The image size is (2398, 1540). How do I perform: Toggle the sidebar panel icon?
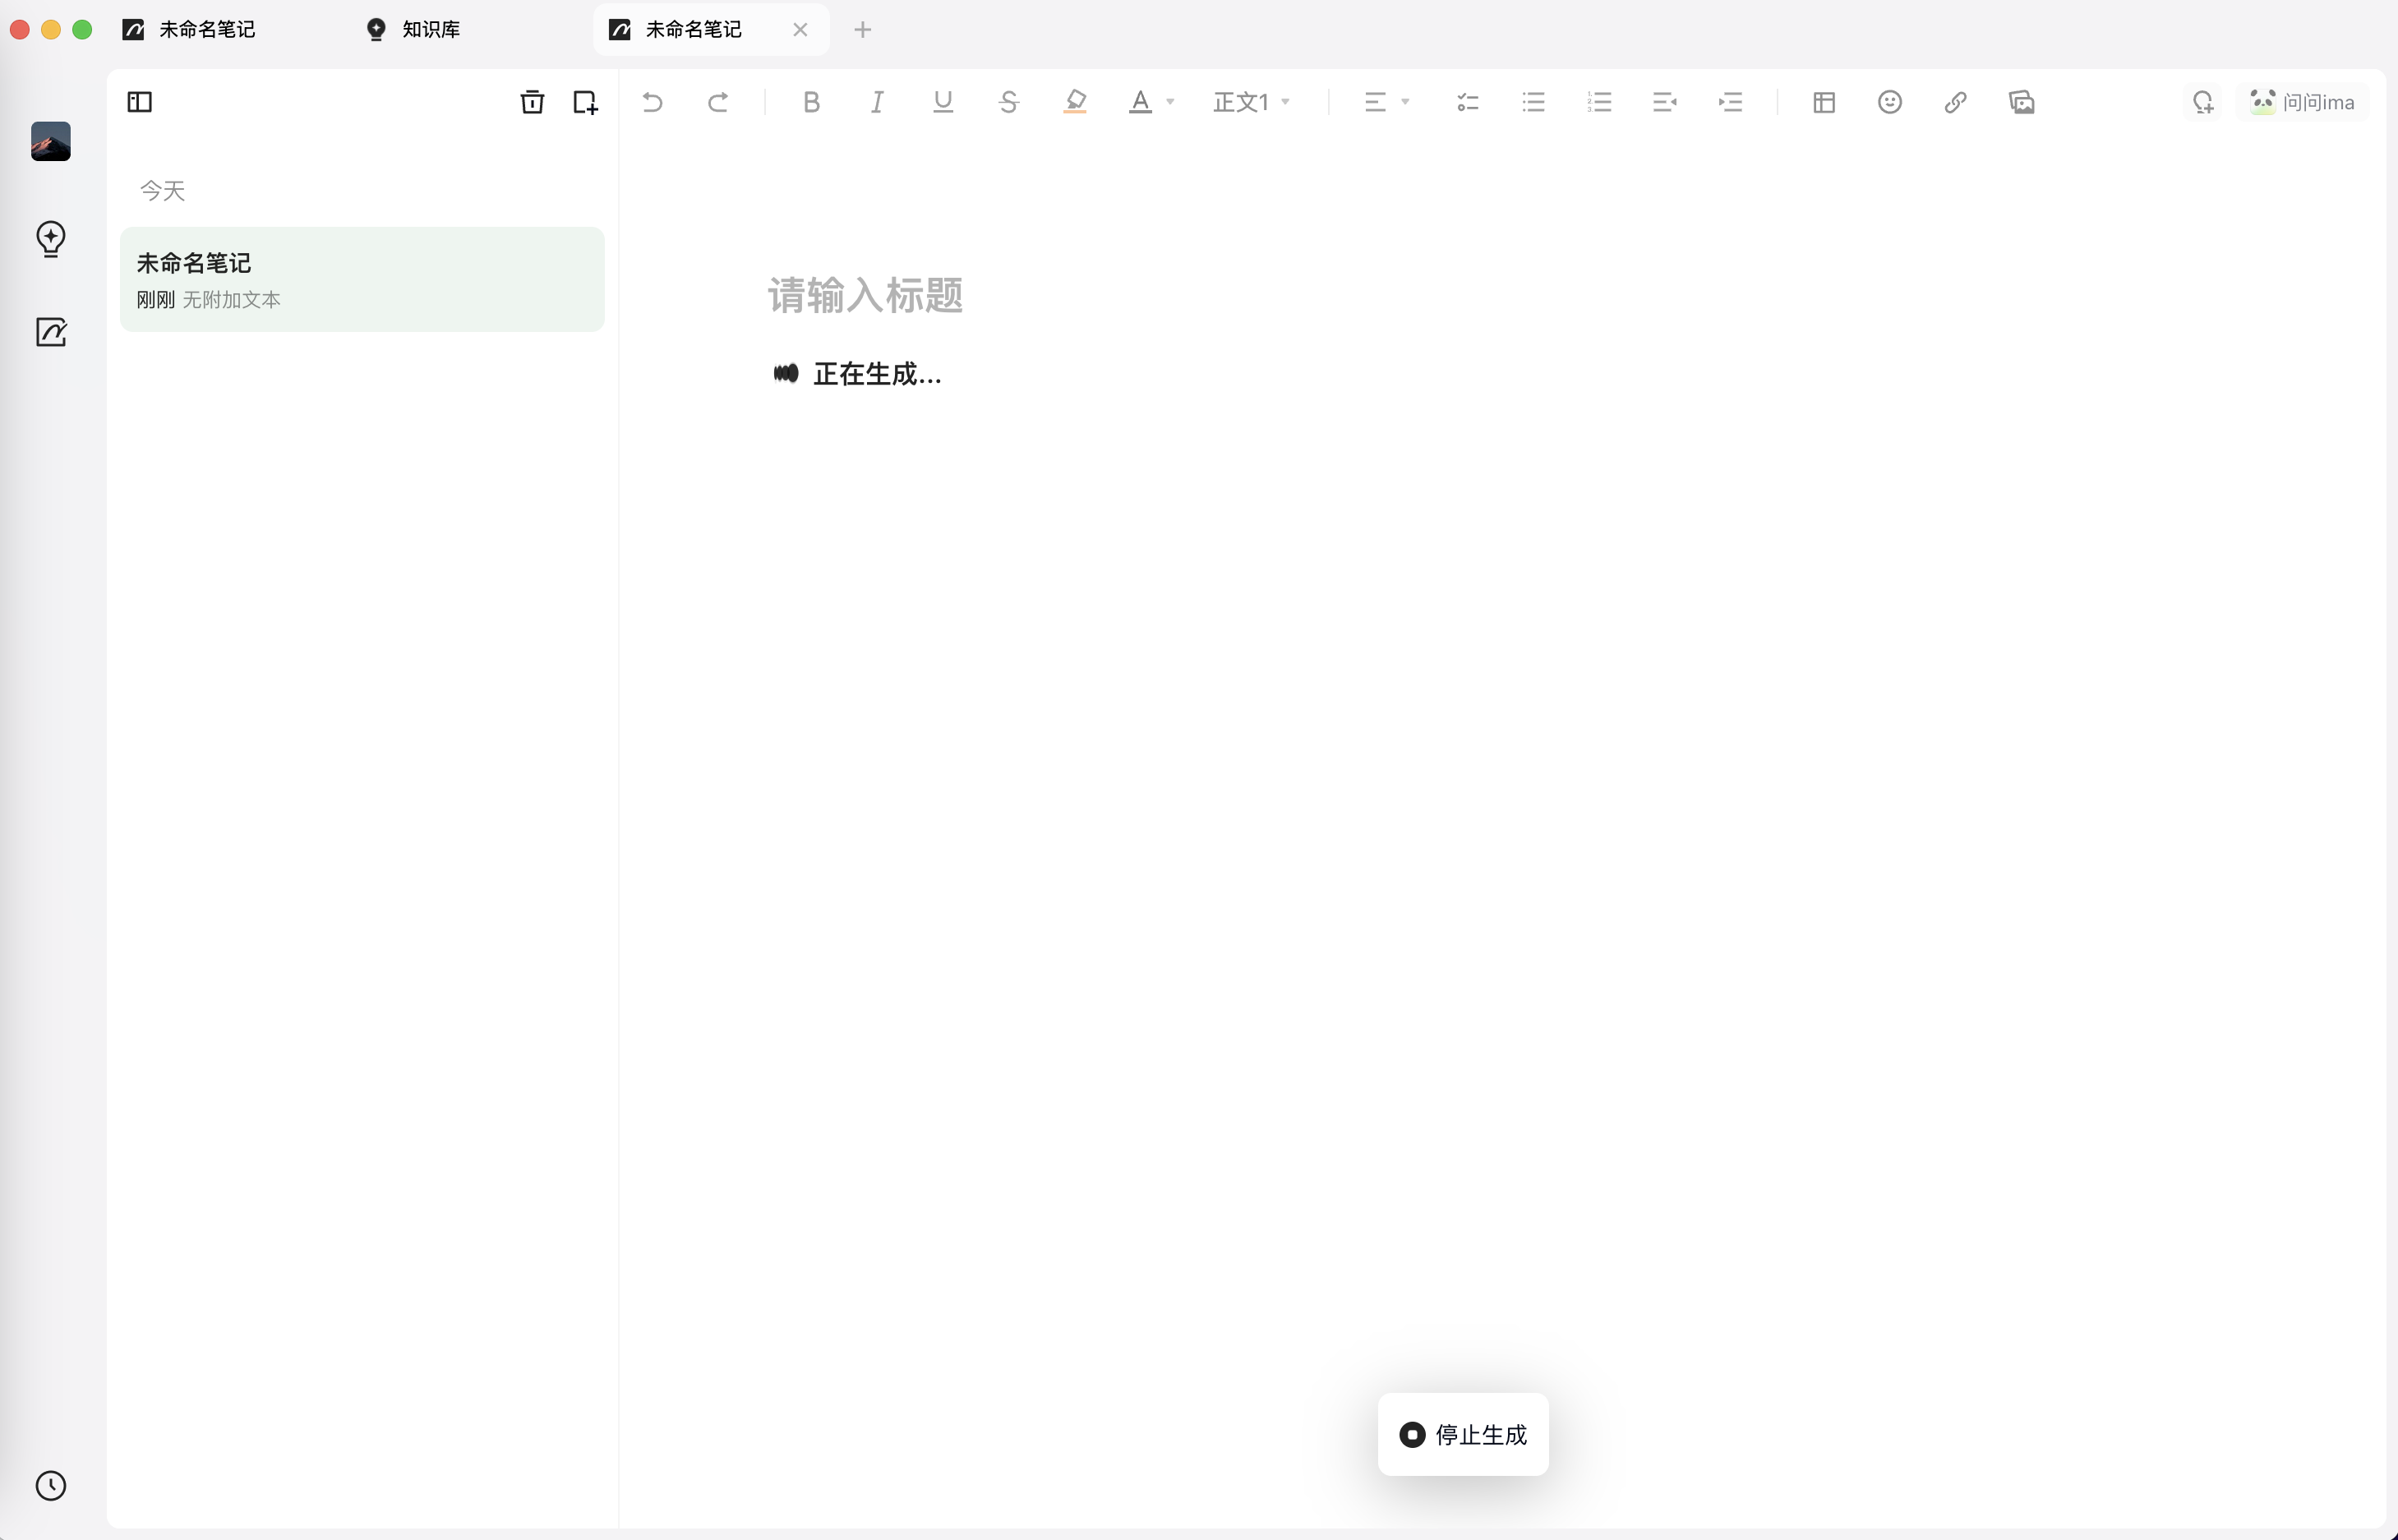pos(140,102)
